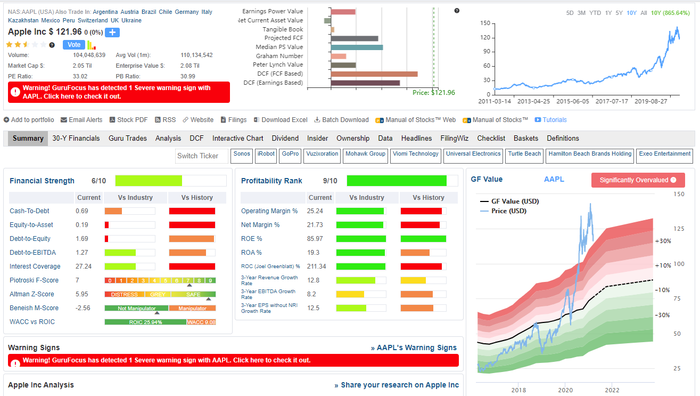This screenshot has width=700, height=396.
Task: Open the Argentina trading link
Action: 105,12
